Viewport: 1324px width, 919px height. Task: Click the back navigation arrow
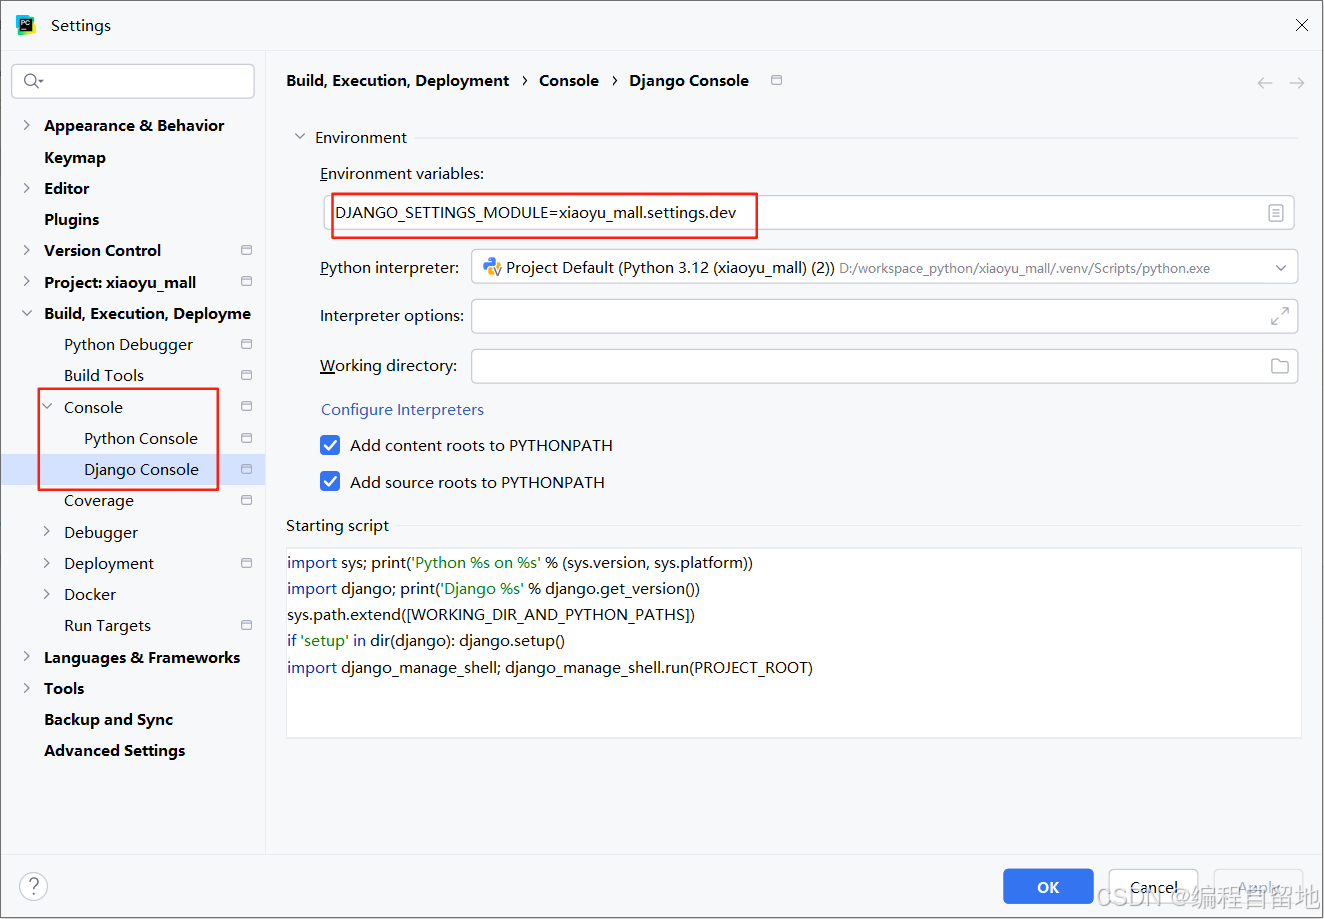(1265, 83)
